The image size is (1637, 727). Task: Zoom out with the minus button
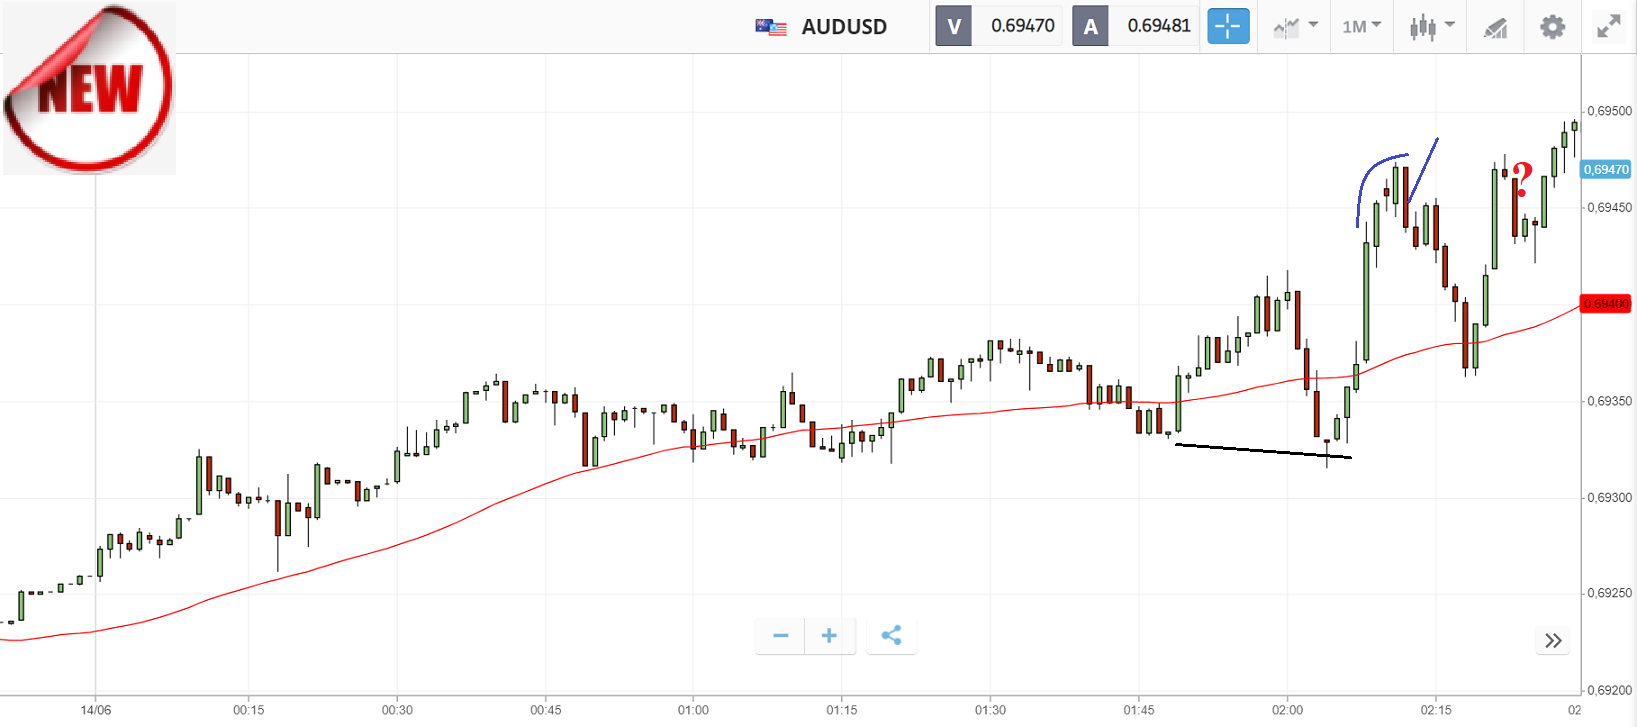[x=781, y=636]
